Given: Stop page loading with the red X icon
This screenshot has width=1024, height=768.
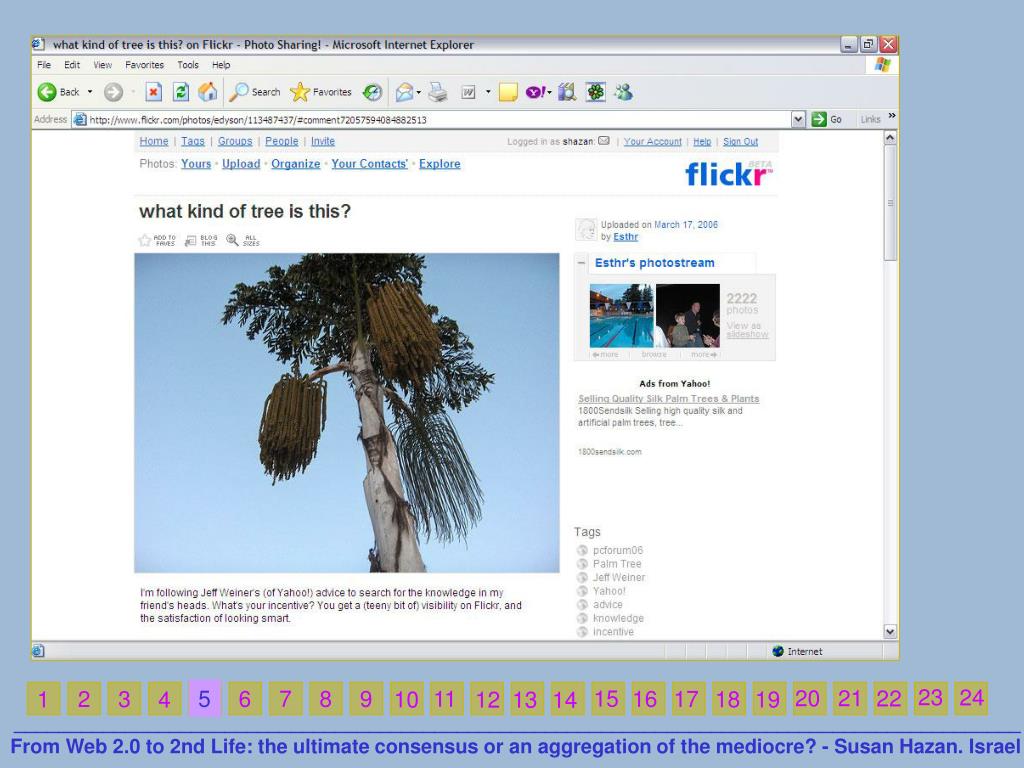Looking at the screenshot, I should click(153, 92).
